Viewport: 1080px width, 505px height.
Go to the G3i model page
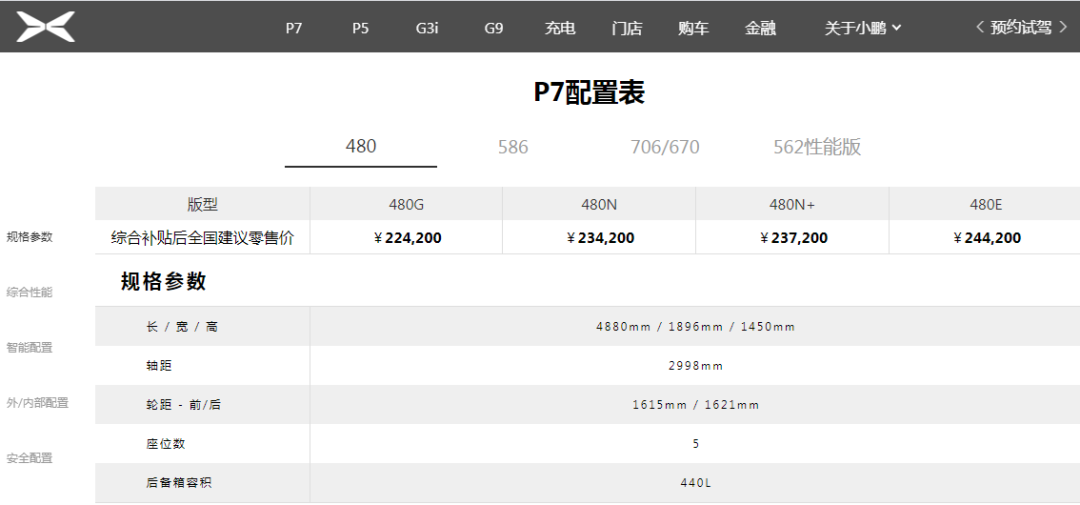427,28
